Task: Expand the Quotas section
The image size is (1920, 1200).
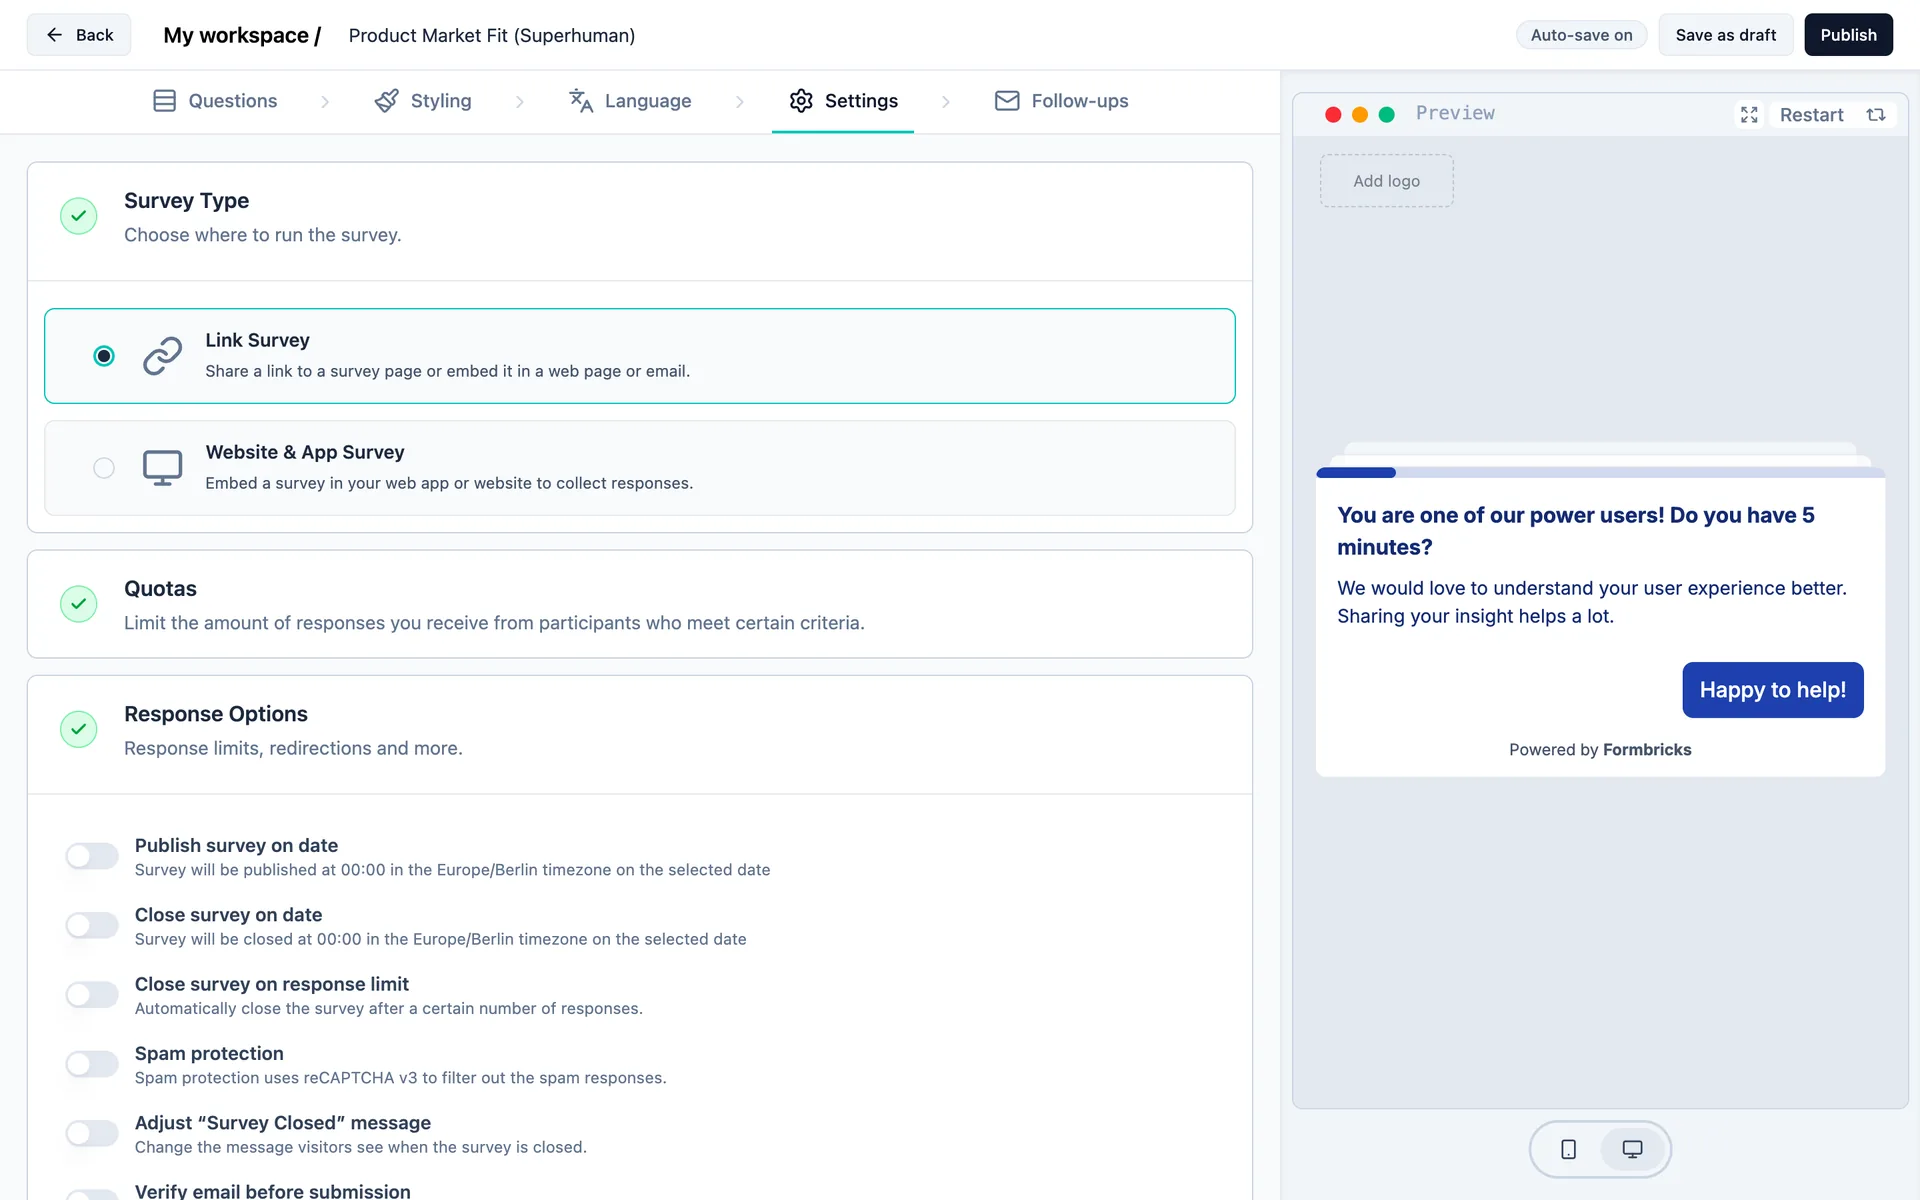Action: pyautogui.click(x=640, y=604)
